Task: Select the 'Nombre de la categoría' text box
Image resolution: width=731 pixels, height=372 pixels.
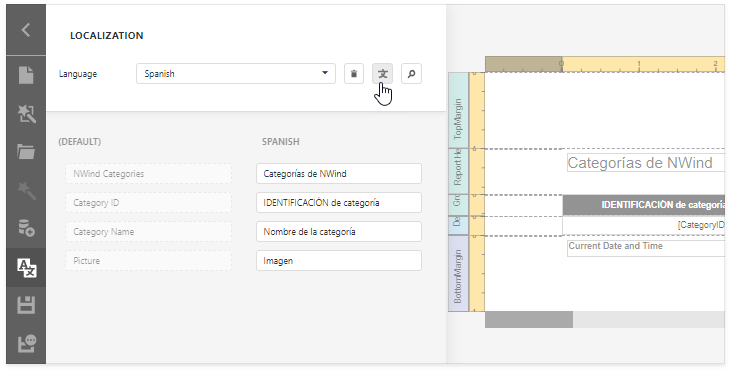Action: [338, 232]
